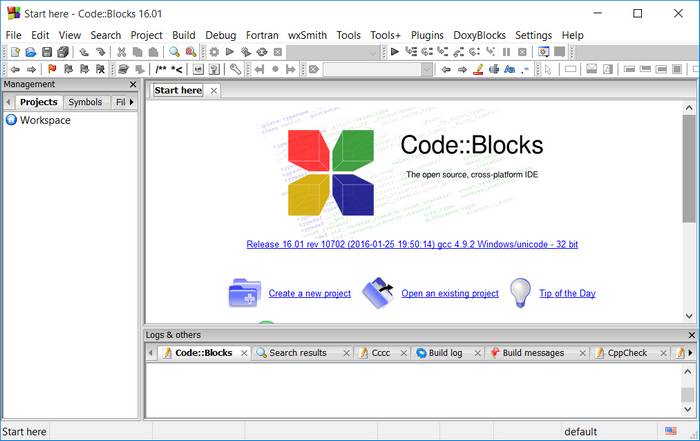
Task: Click the Replace icon
Action: tap(191, 52)
